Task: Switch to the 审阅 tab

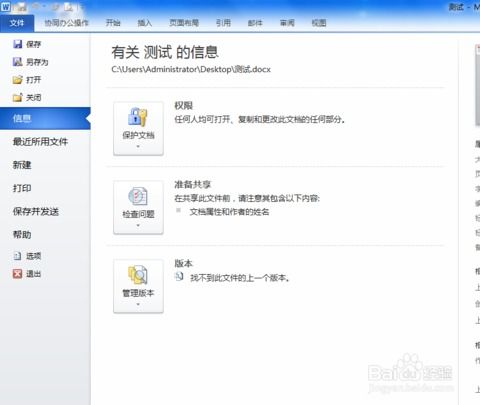Action: pos(287,23)
